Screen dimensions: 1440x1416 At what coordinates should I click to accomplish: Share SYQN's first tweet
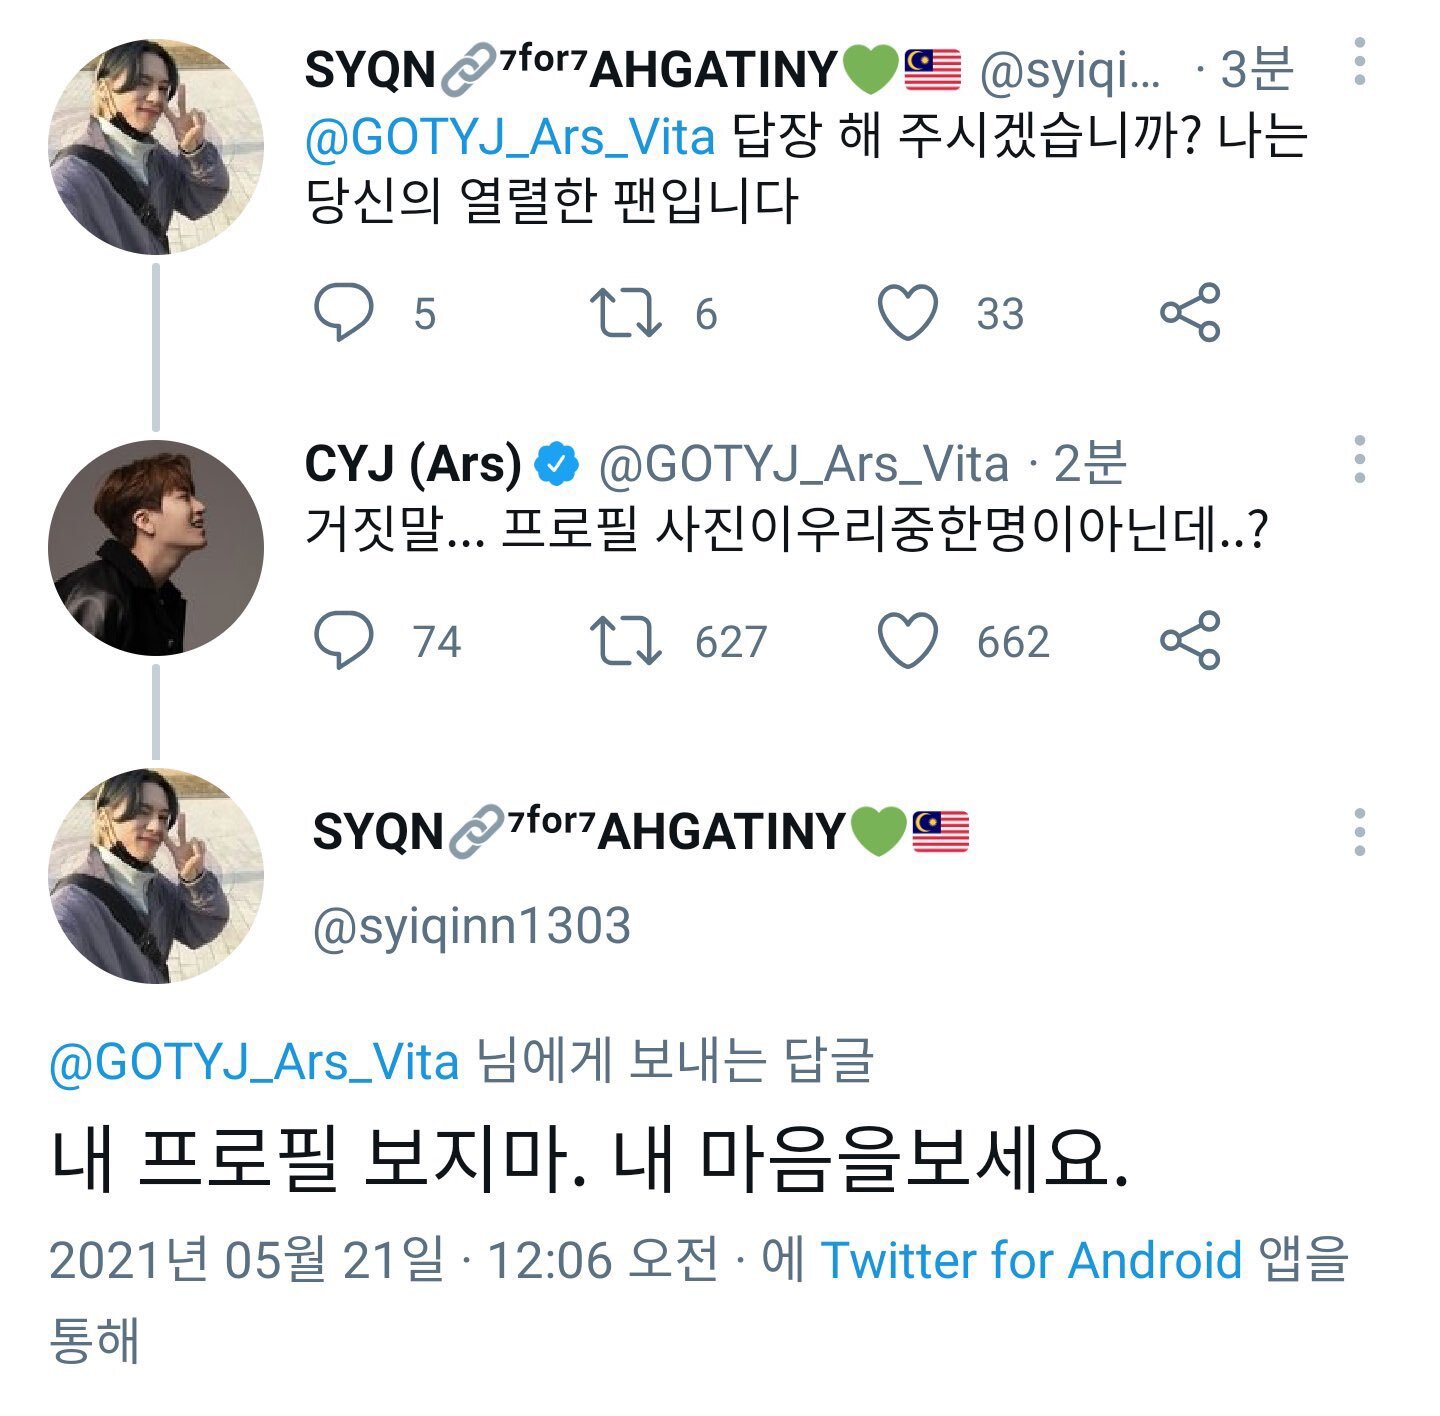tap(1190, 313)
